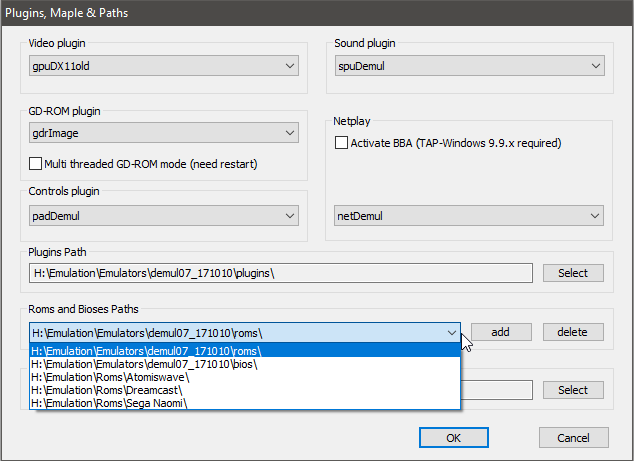Expand the Controls plugin padDemul dropdown
This screenshot has height=461, width=634.
point(164,216)
